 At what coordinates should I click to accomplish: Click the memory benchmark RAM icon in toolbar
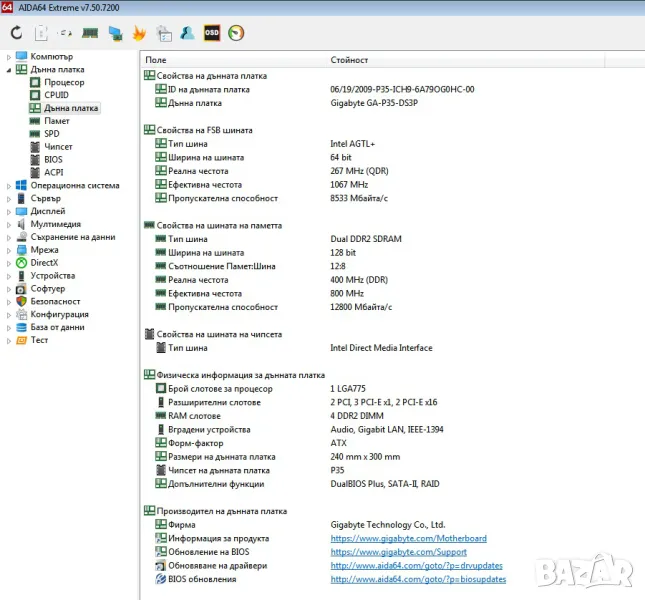pyautogui.click(x=90, y=33)
